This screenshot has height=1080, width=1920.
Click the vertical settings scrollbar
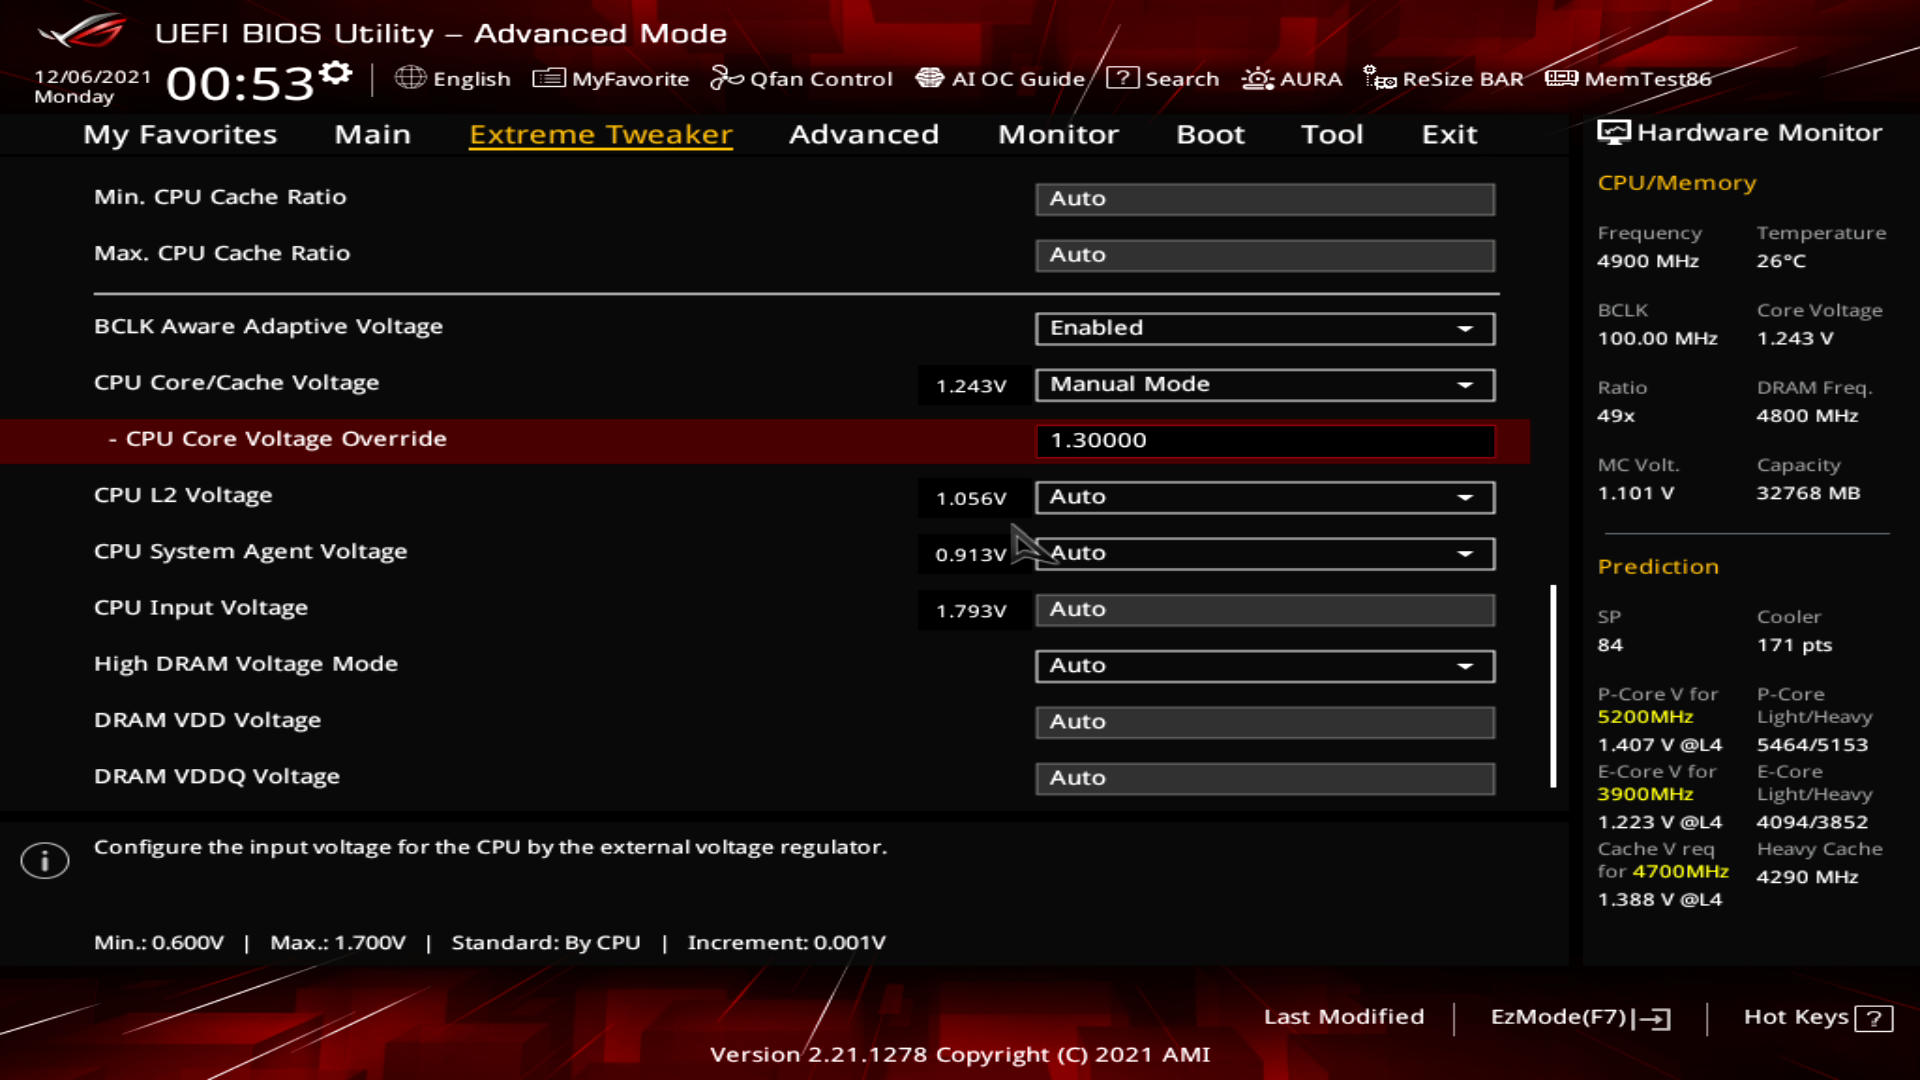pos(1553,686)
